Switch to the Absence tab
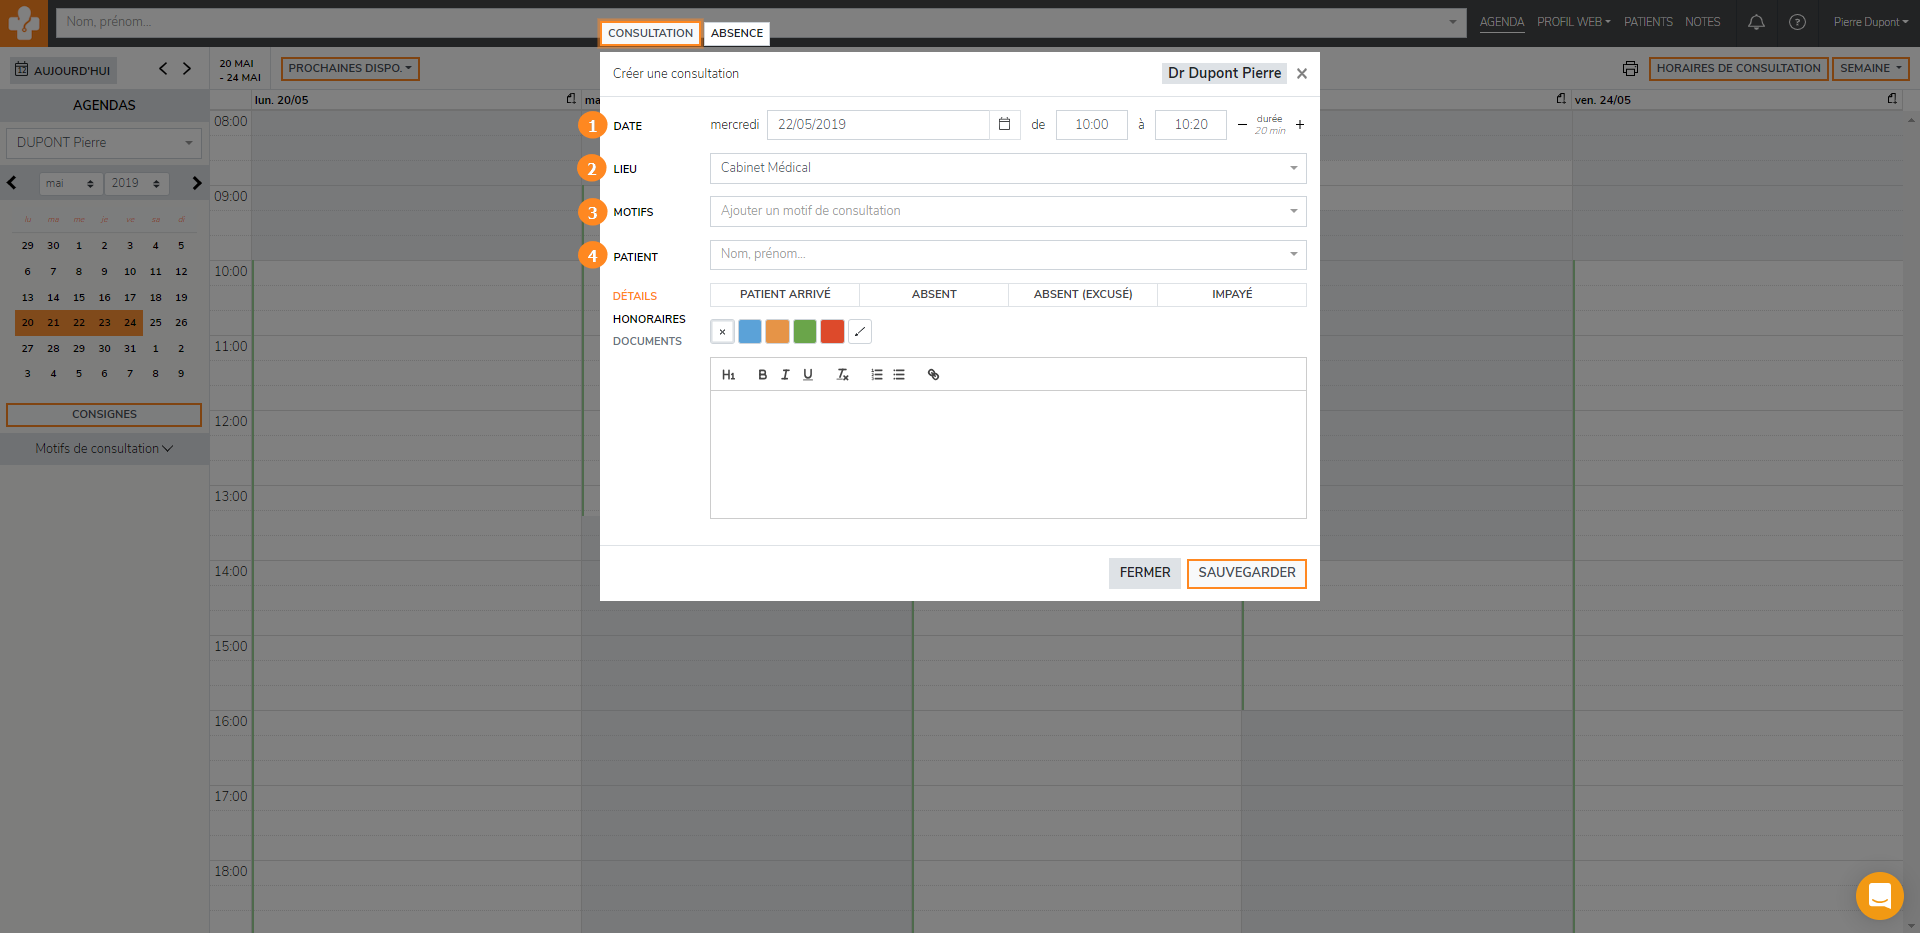The width and height of the screenshot is (1920, 933). coord(736,34)
